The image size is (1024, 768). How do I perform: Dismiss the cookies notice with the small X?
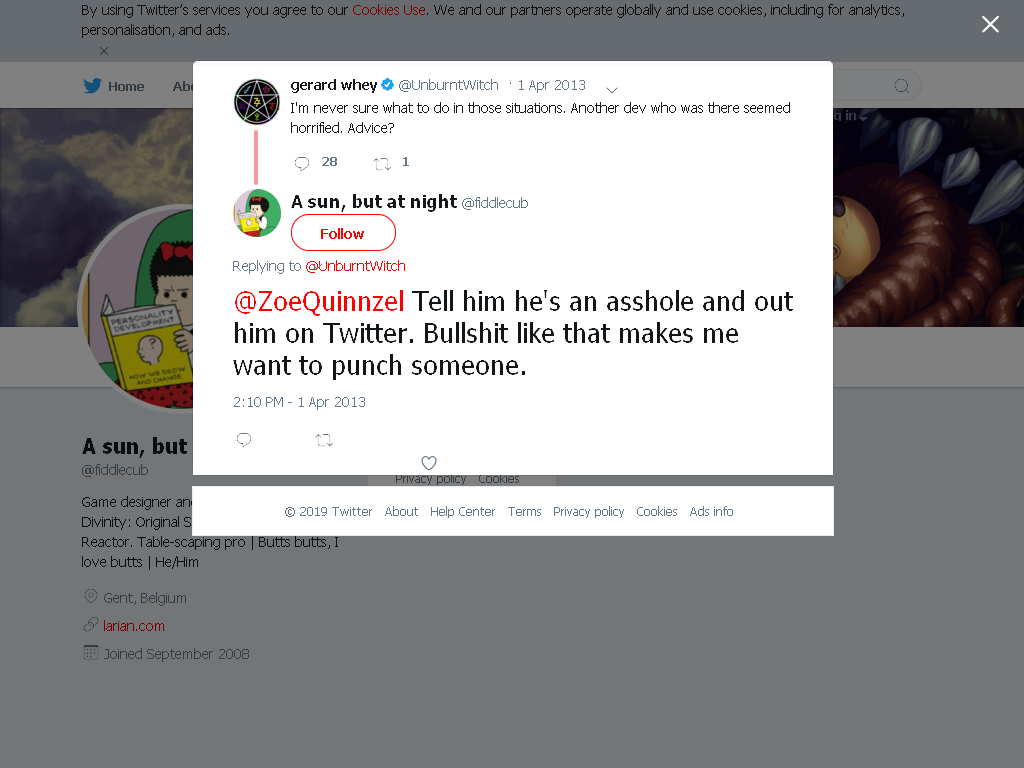pos(104,51)
